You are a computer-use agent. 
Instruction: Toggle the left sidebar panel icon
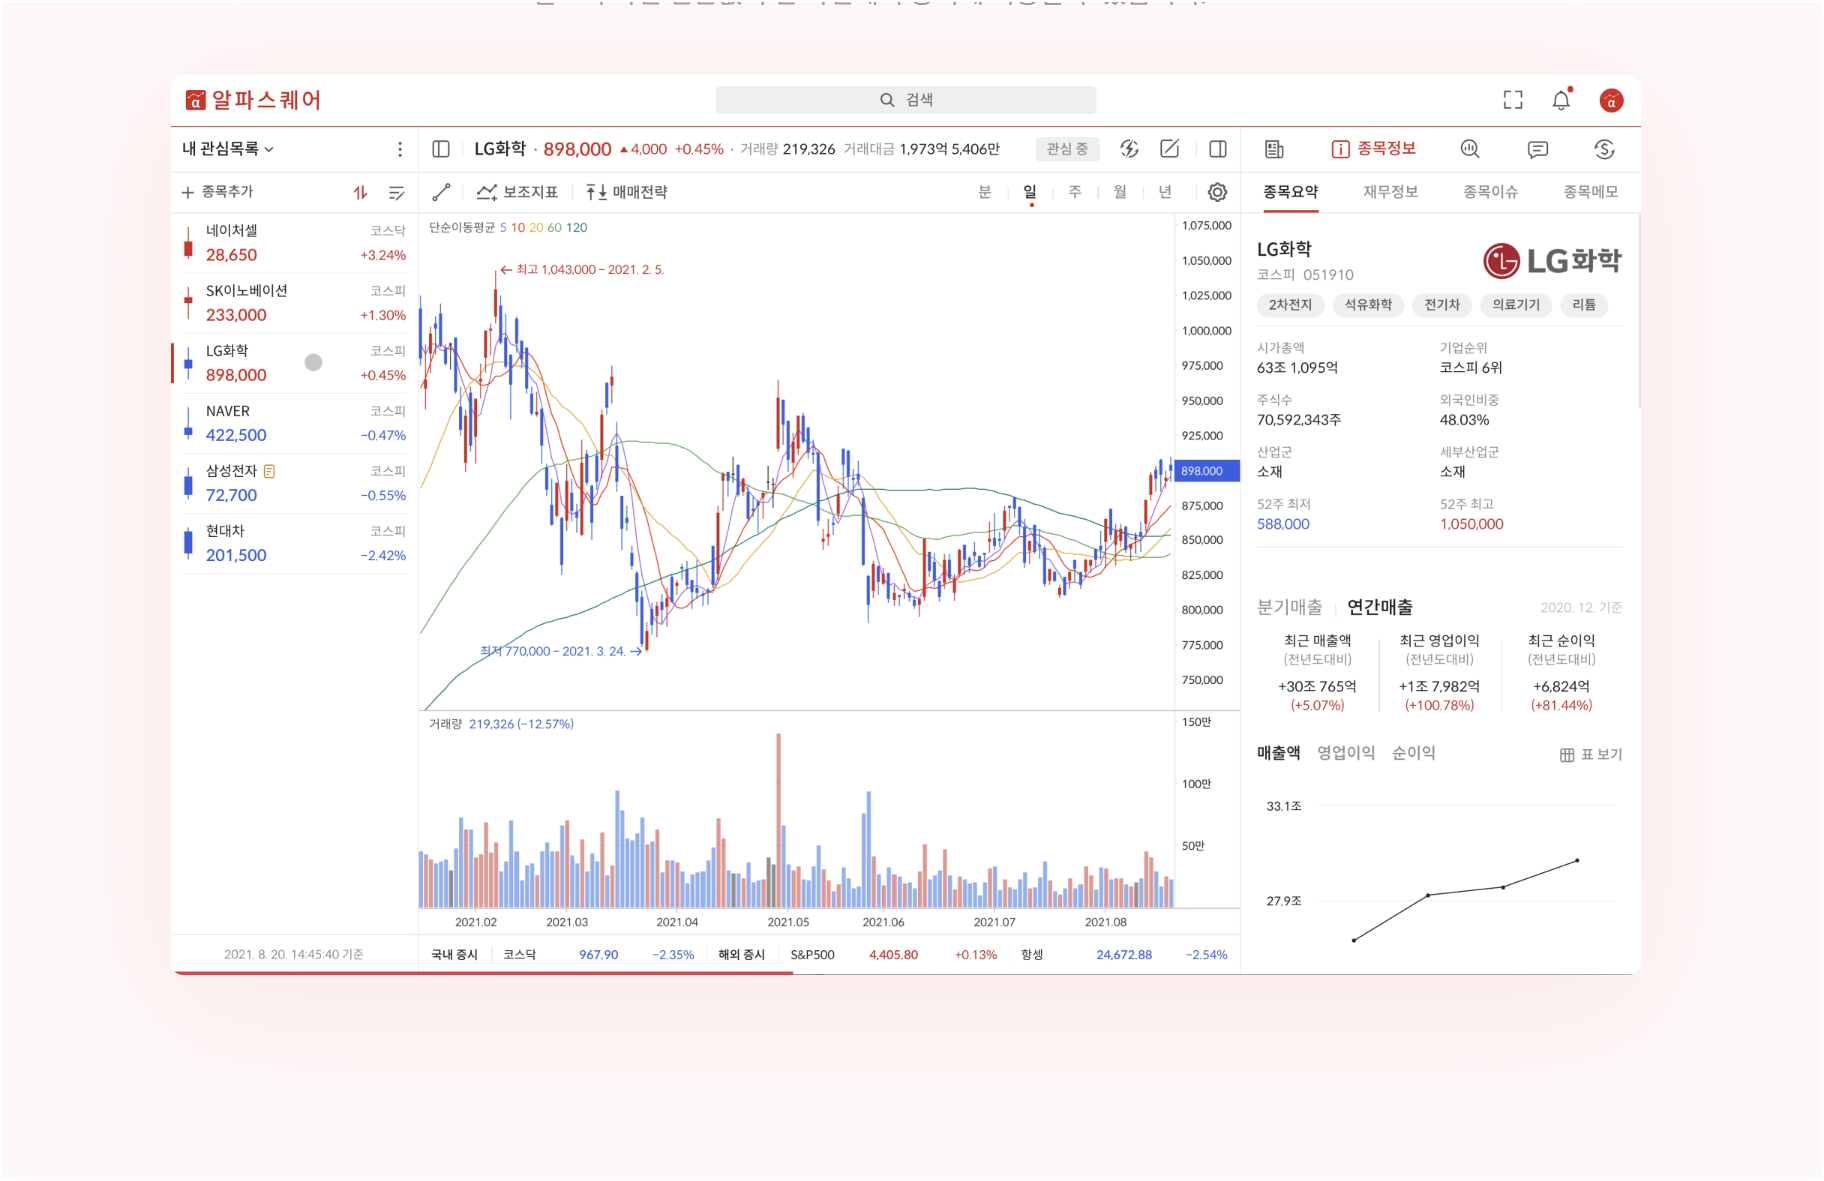point(441,149)
